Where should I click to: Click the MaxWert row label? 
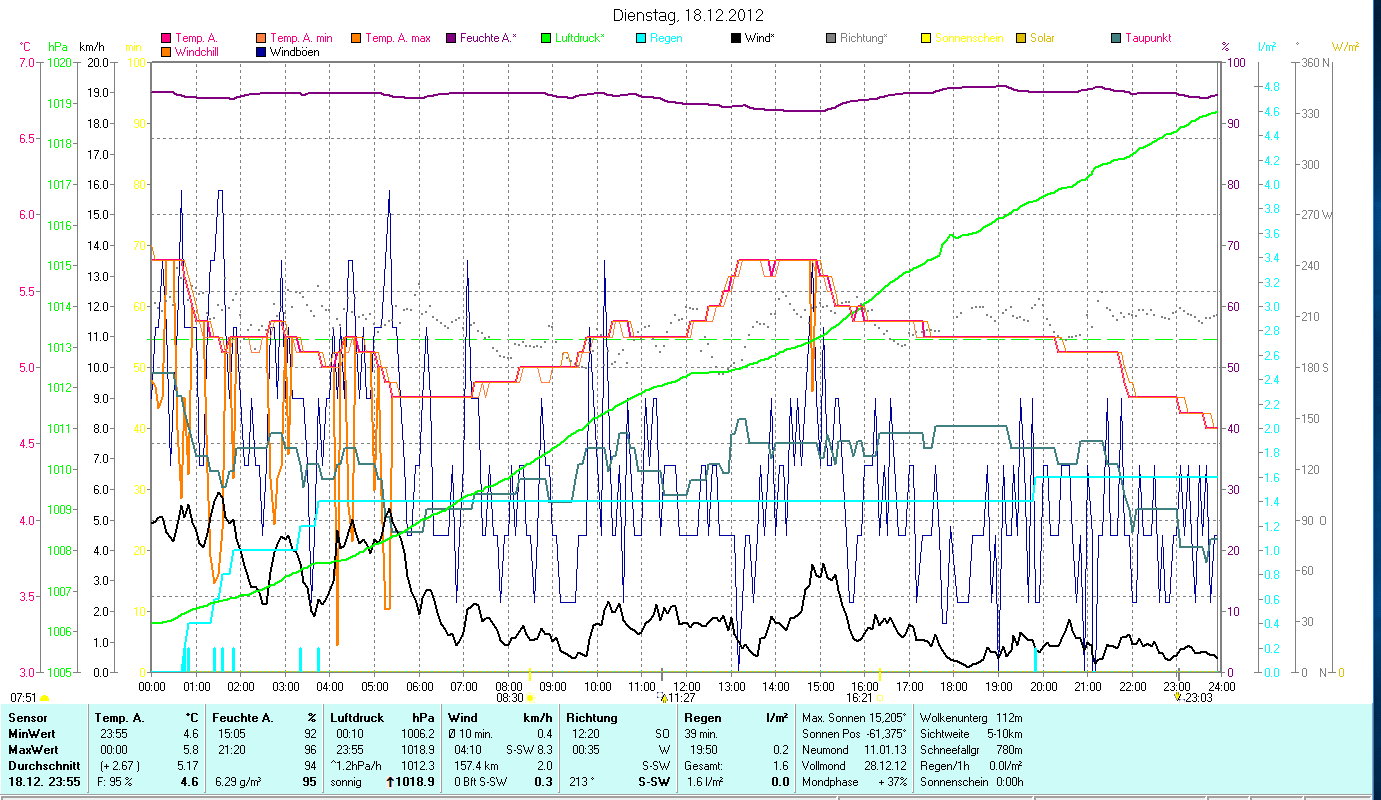[x=33, y=750]
